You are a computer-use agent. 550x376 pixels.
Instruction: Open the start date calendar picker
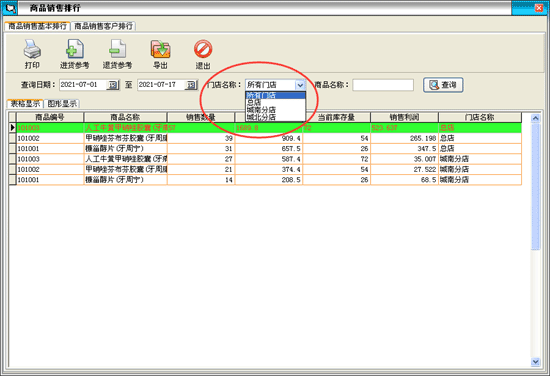point(113,85)
